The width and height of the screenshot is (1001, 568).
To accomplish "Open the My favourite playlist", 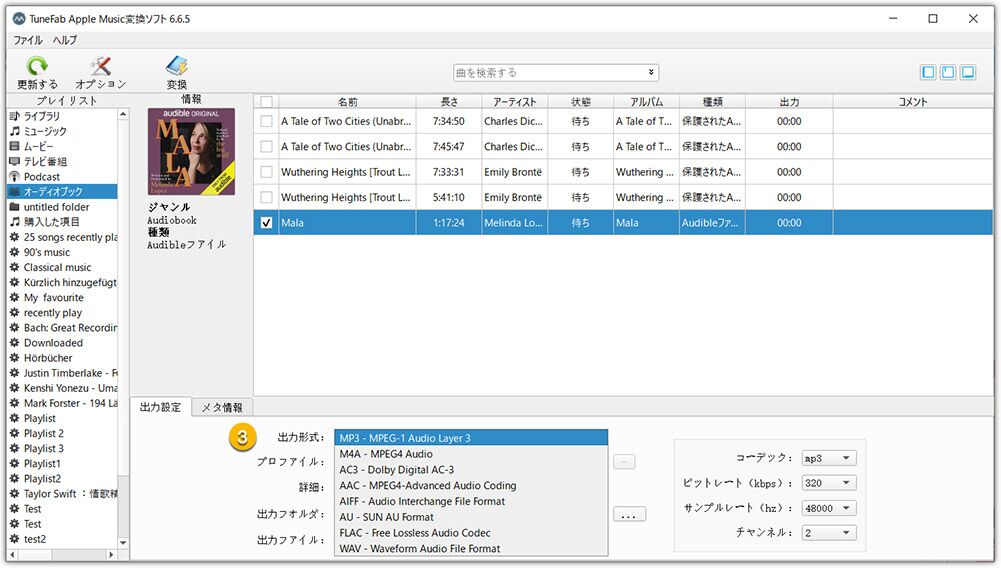I will (x=54, y=297).
